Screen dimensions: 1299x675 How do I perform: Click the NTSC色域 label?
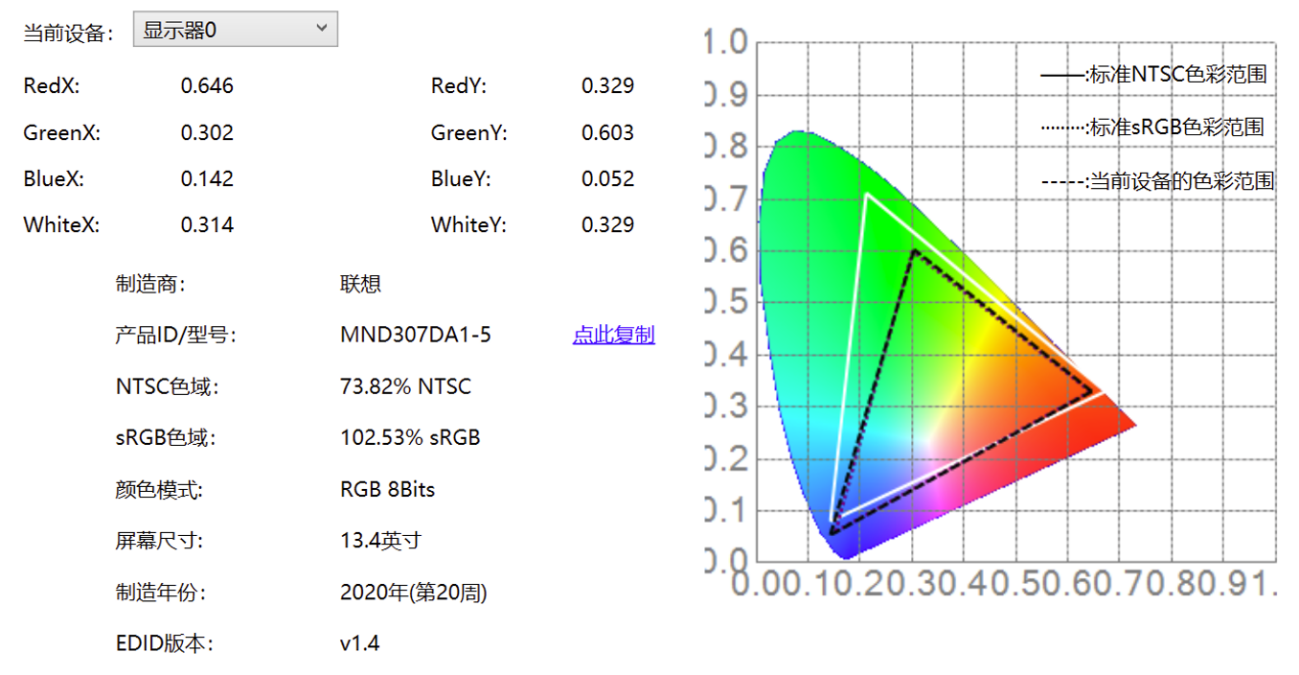pos(167,386)
